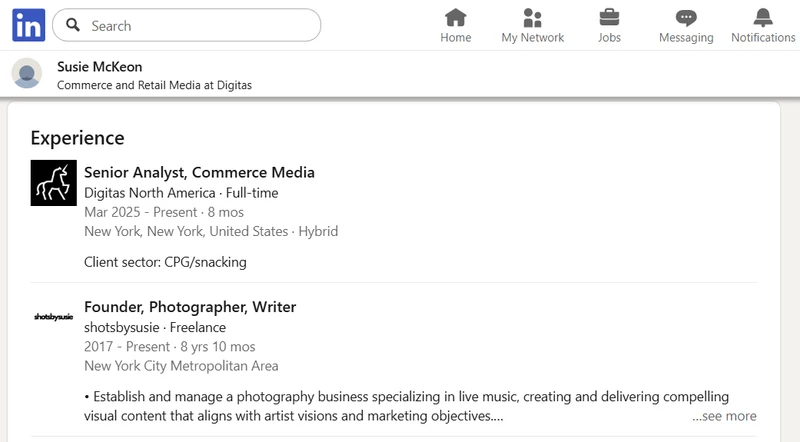
Task: Open Messaging from the top navigation
Action: point(686,26)
